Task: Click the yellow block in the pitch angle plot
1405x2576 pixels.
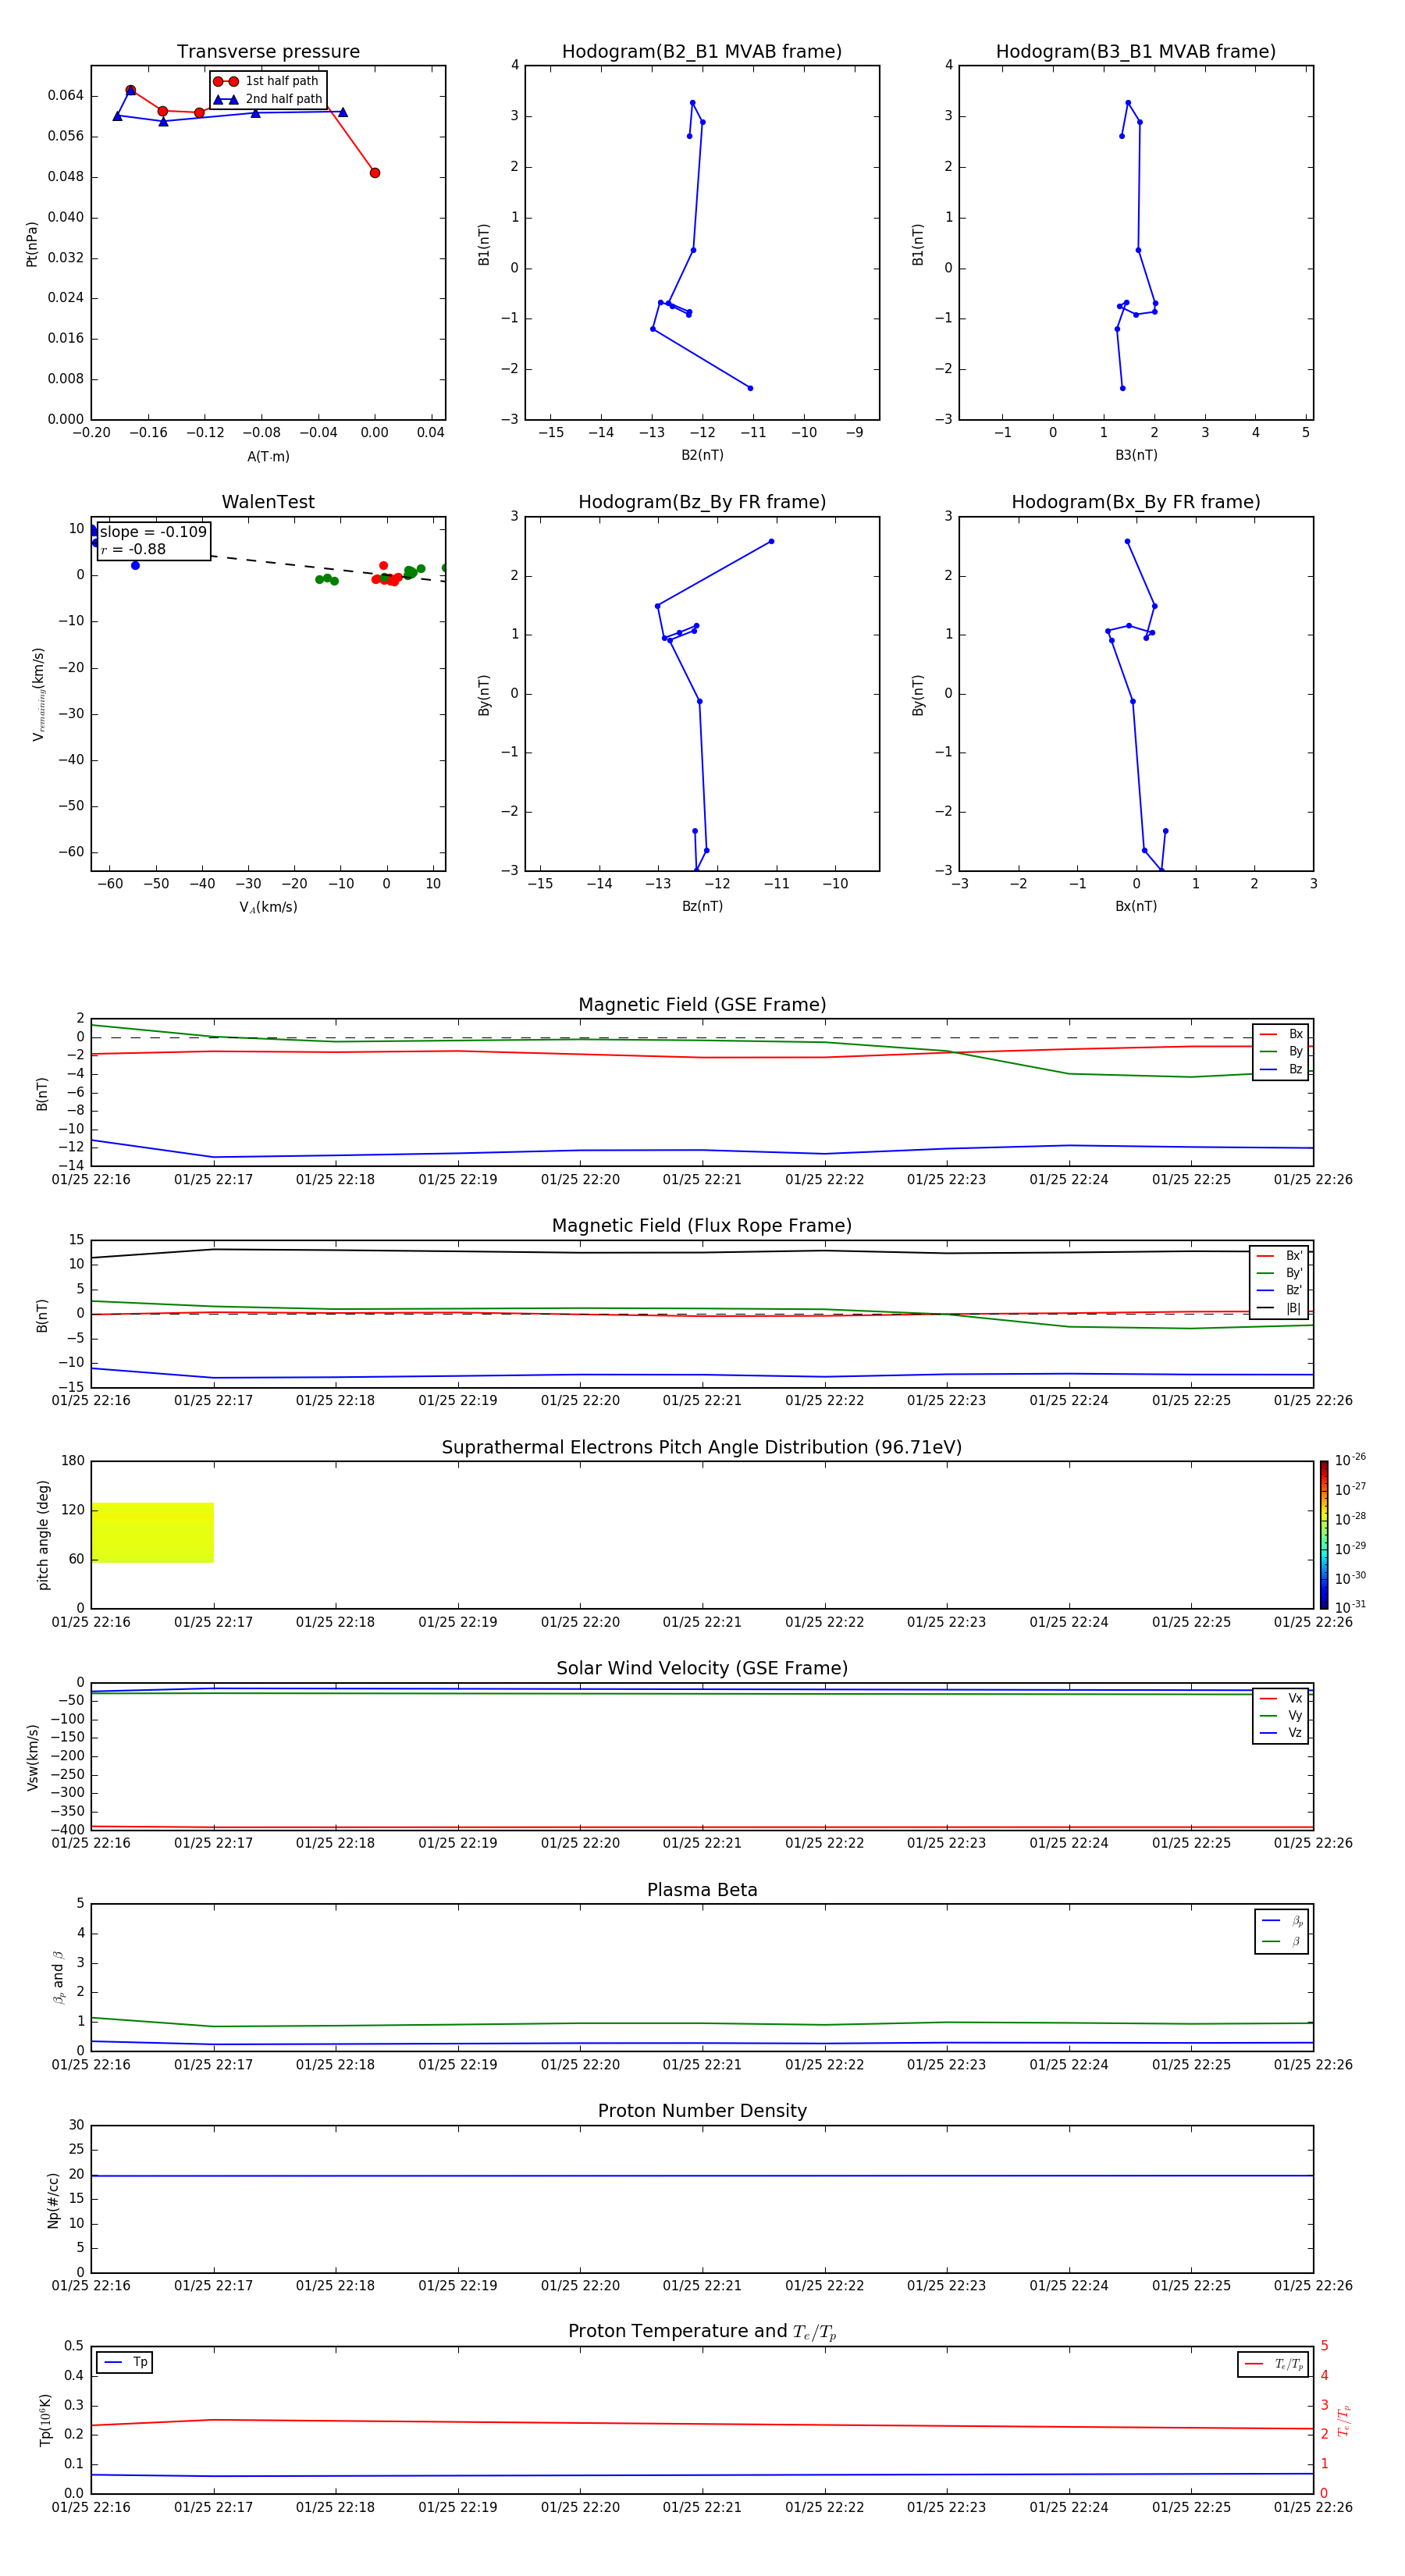Action: click(x=152, y=1532)
